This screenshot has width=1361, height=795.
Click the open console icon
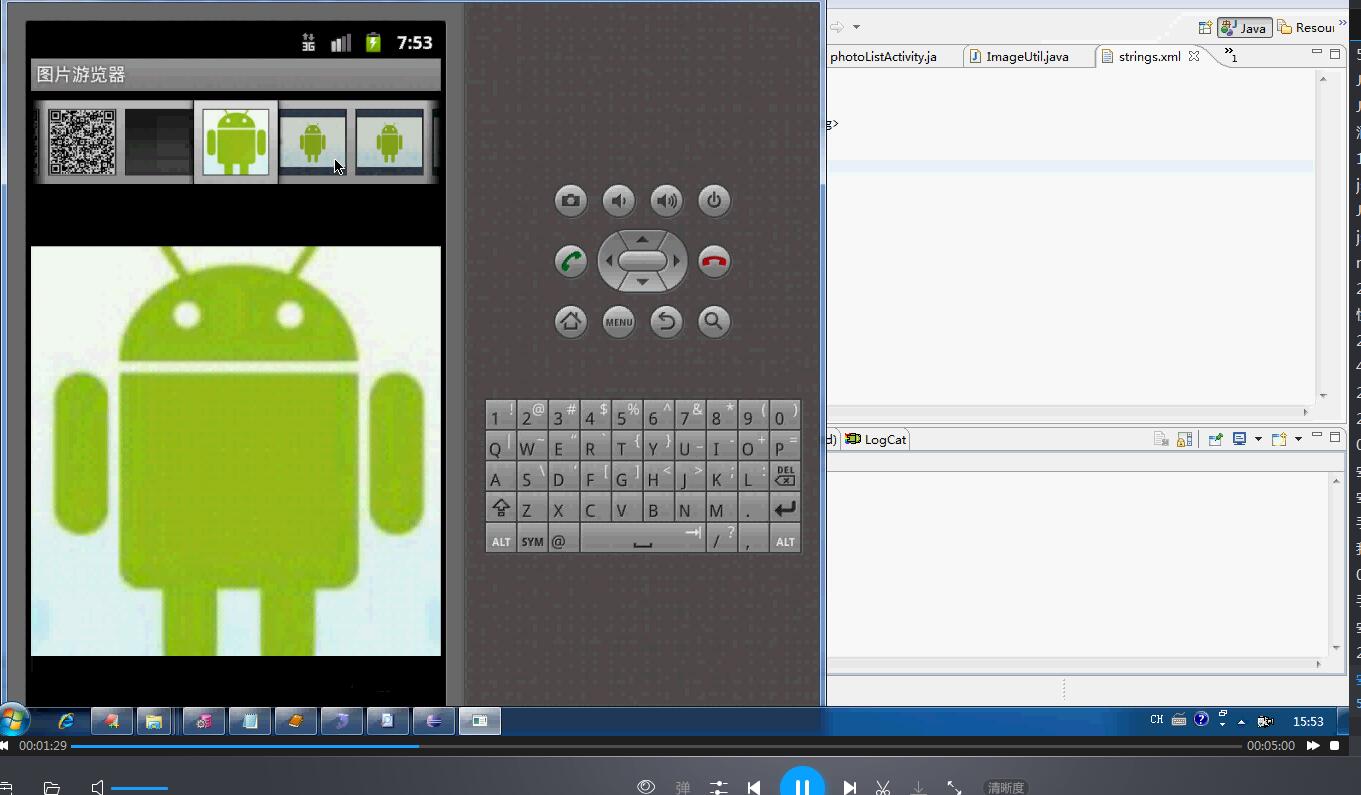click(x=1280, y=439)
